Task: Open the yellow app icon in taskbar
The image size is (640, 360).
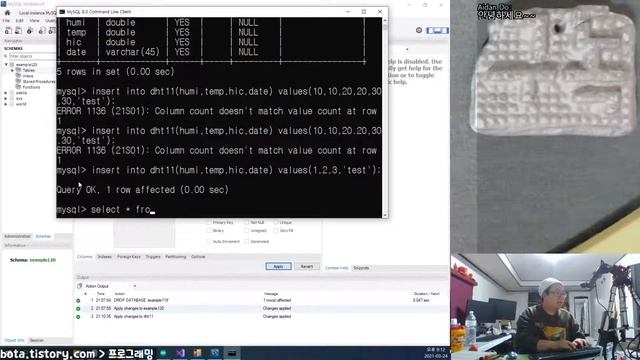Action: click(x=198, y=353)
